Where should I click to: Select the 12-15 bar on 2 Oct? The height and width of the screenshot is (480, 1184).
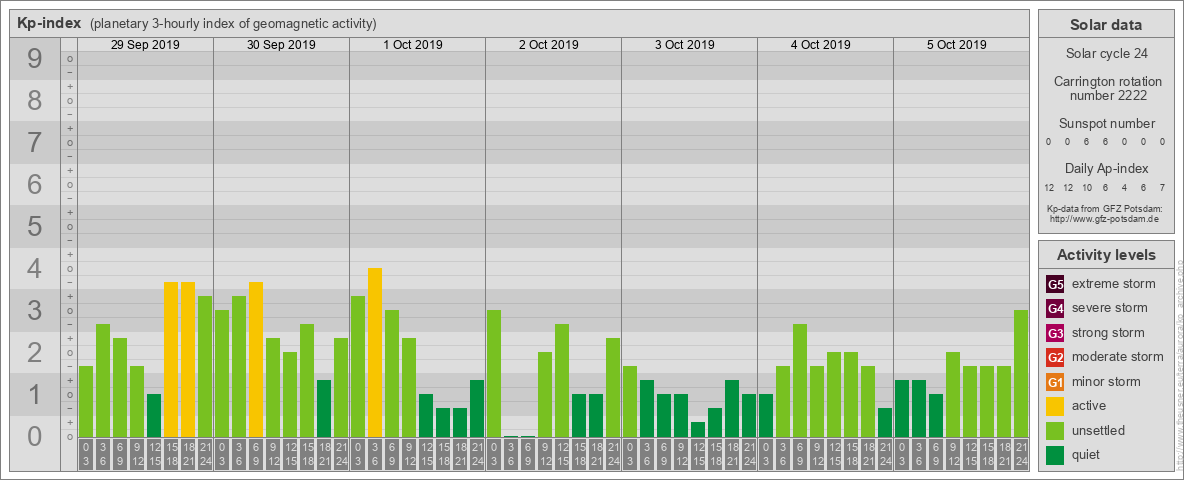pos(562,380)
